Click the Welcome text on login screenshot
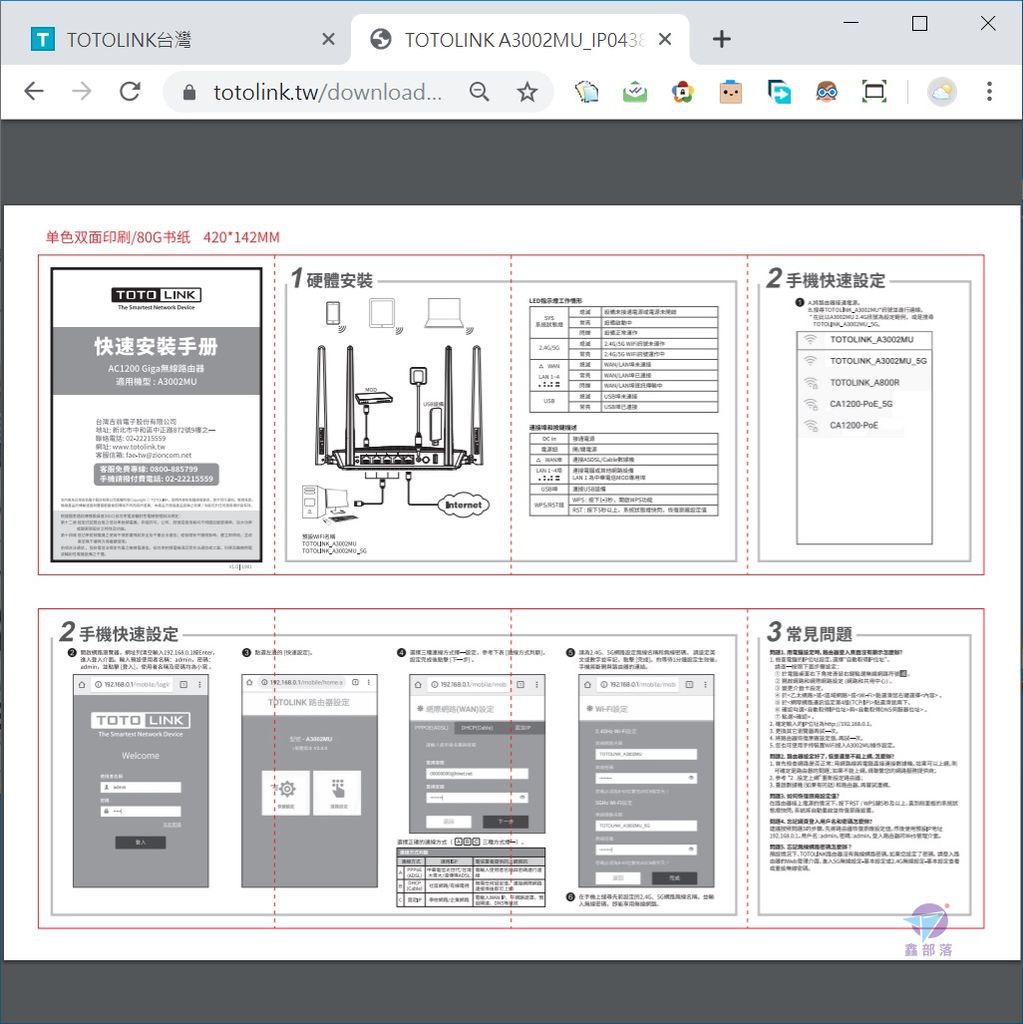Screen dimensions: 1023x1024 click(x=140, y=756)
